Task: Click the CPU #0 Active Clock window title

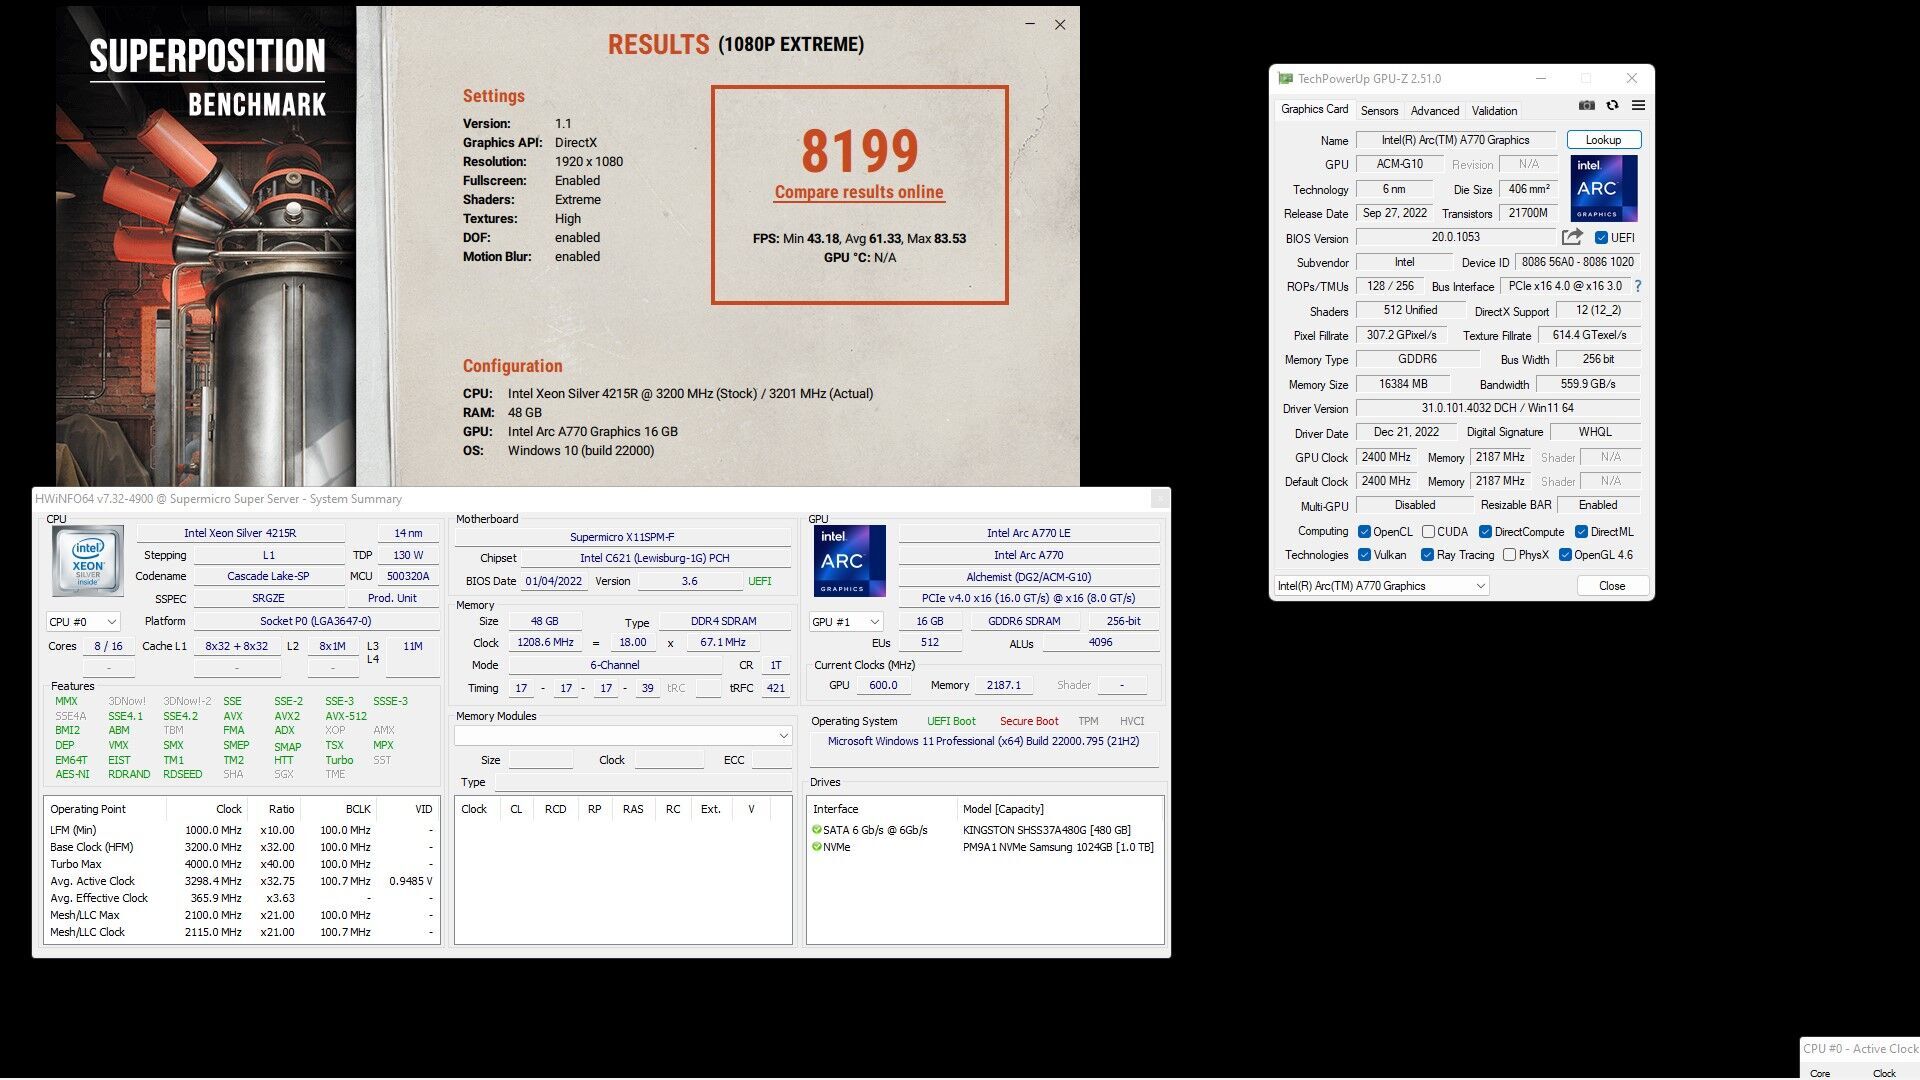Action: click(x=1860, y=1049)
